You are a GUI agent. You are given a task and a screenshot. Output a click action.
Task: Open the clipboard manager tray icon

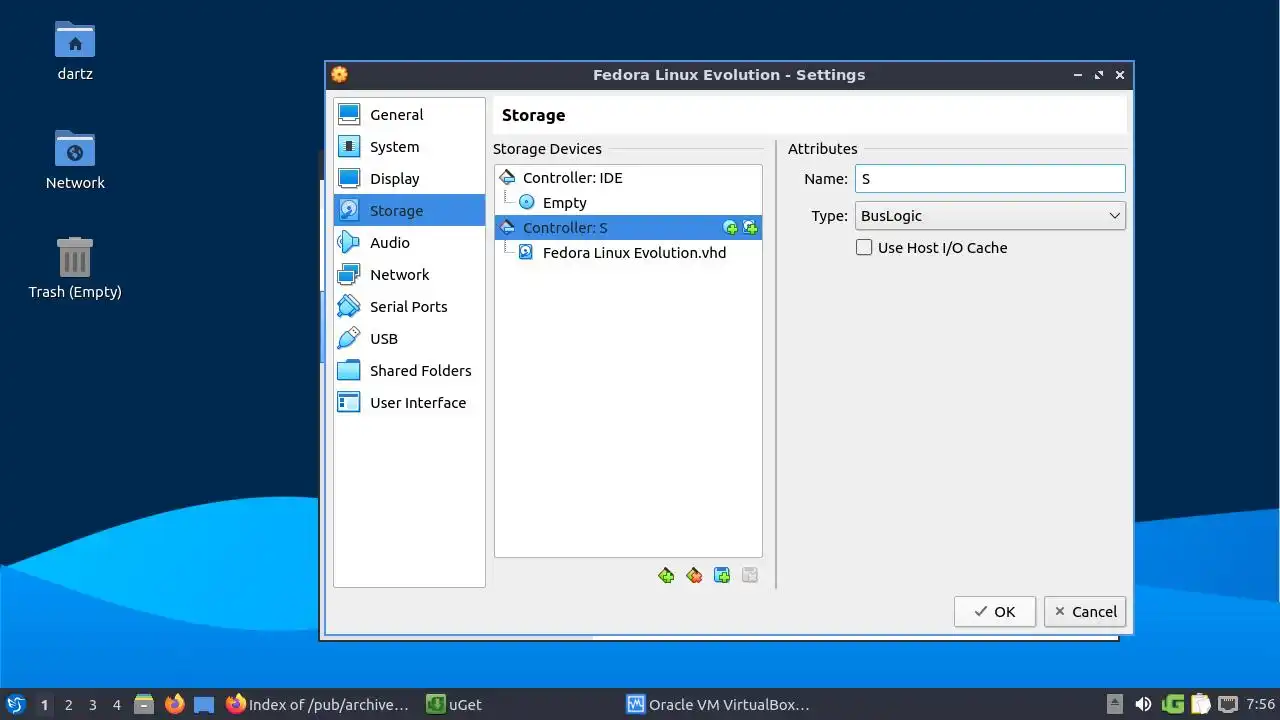pyautogui.click(x=1200, y=704)
